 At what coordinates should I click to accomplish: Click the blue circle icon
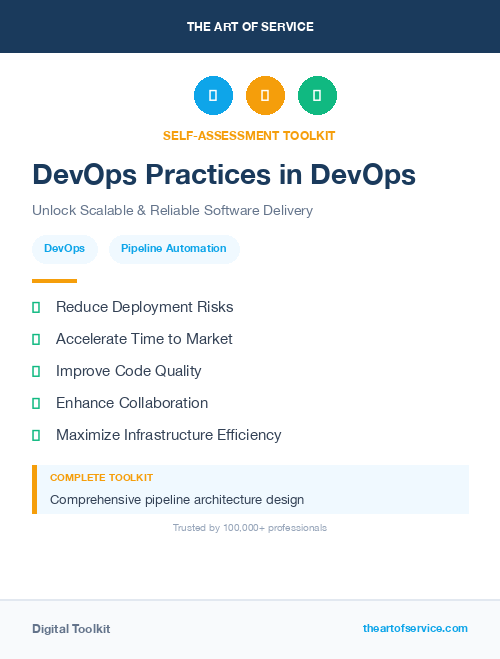[213, 95]
